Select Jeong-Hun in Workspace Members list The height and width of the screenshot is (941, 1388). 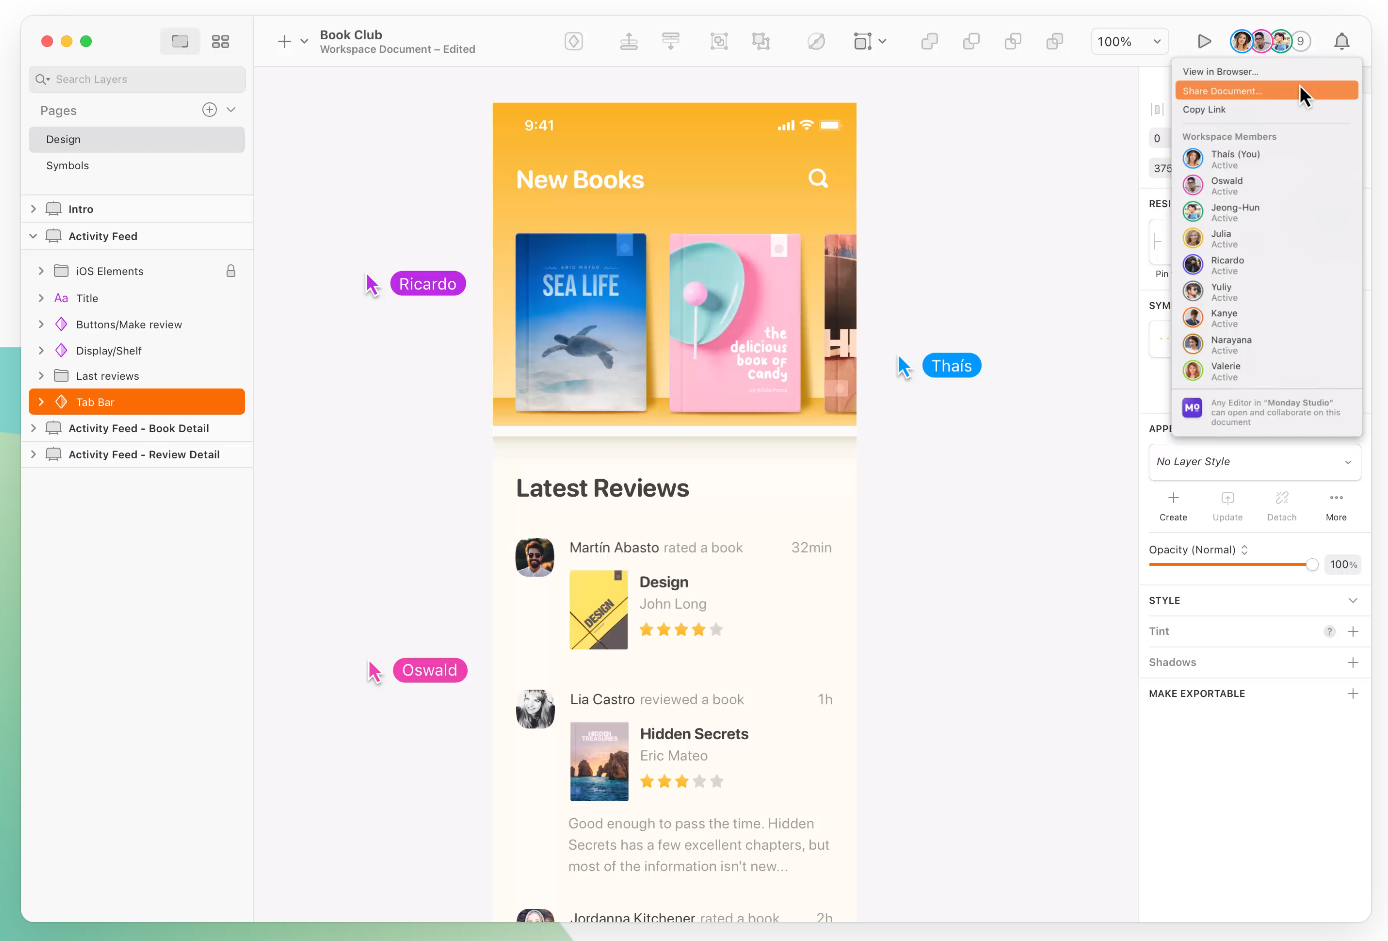pyautogui.click(x=1267, y=212)
